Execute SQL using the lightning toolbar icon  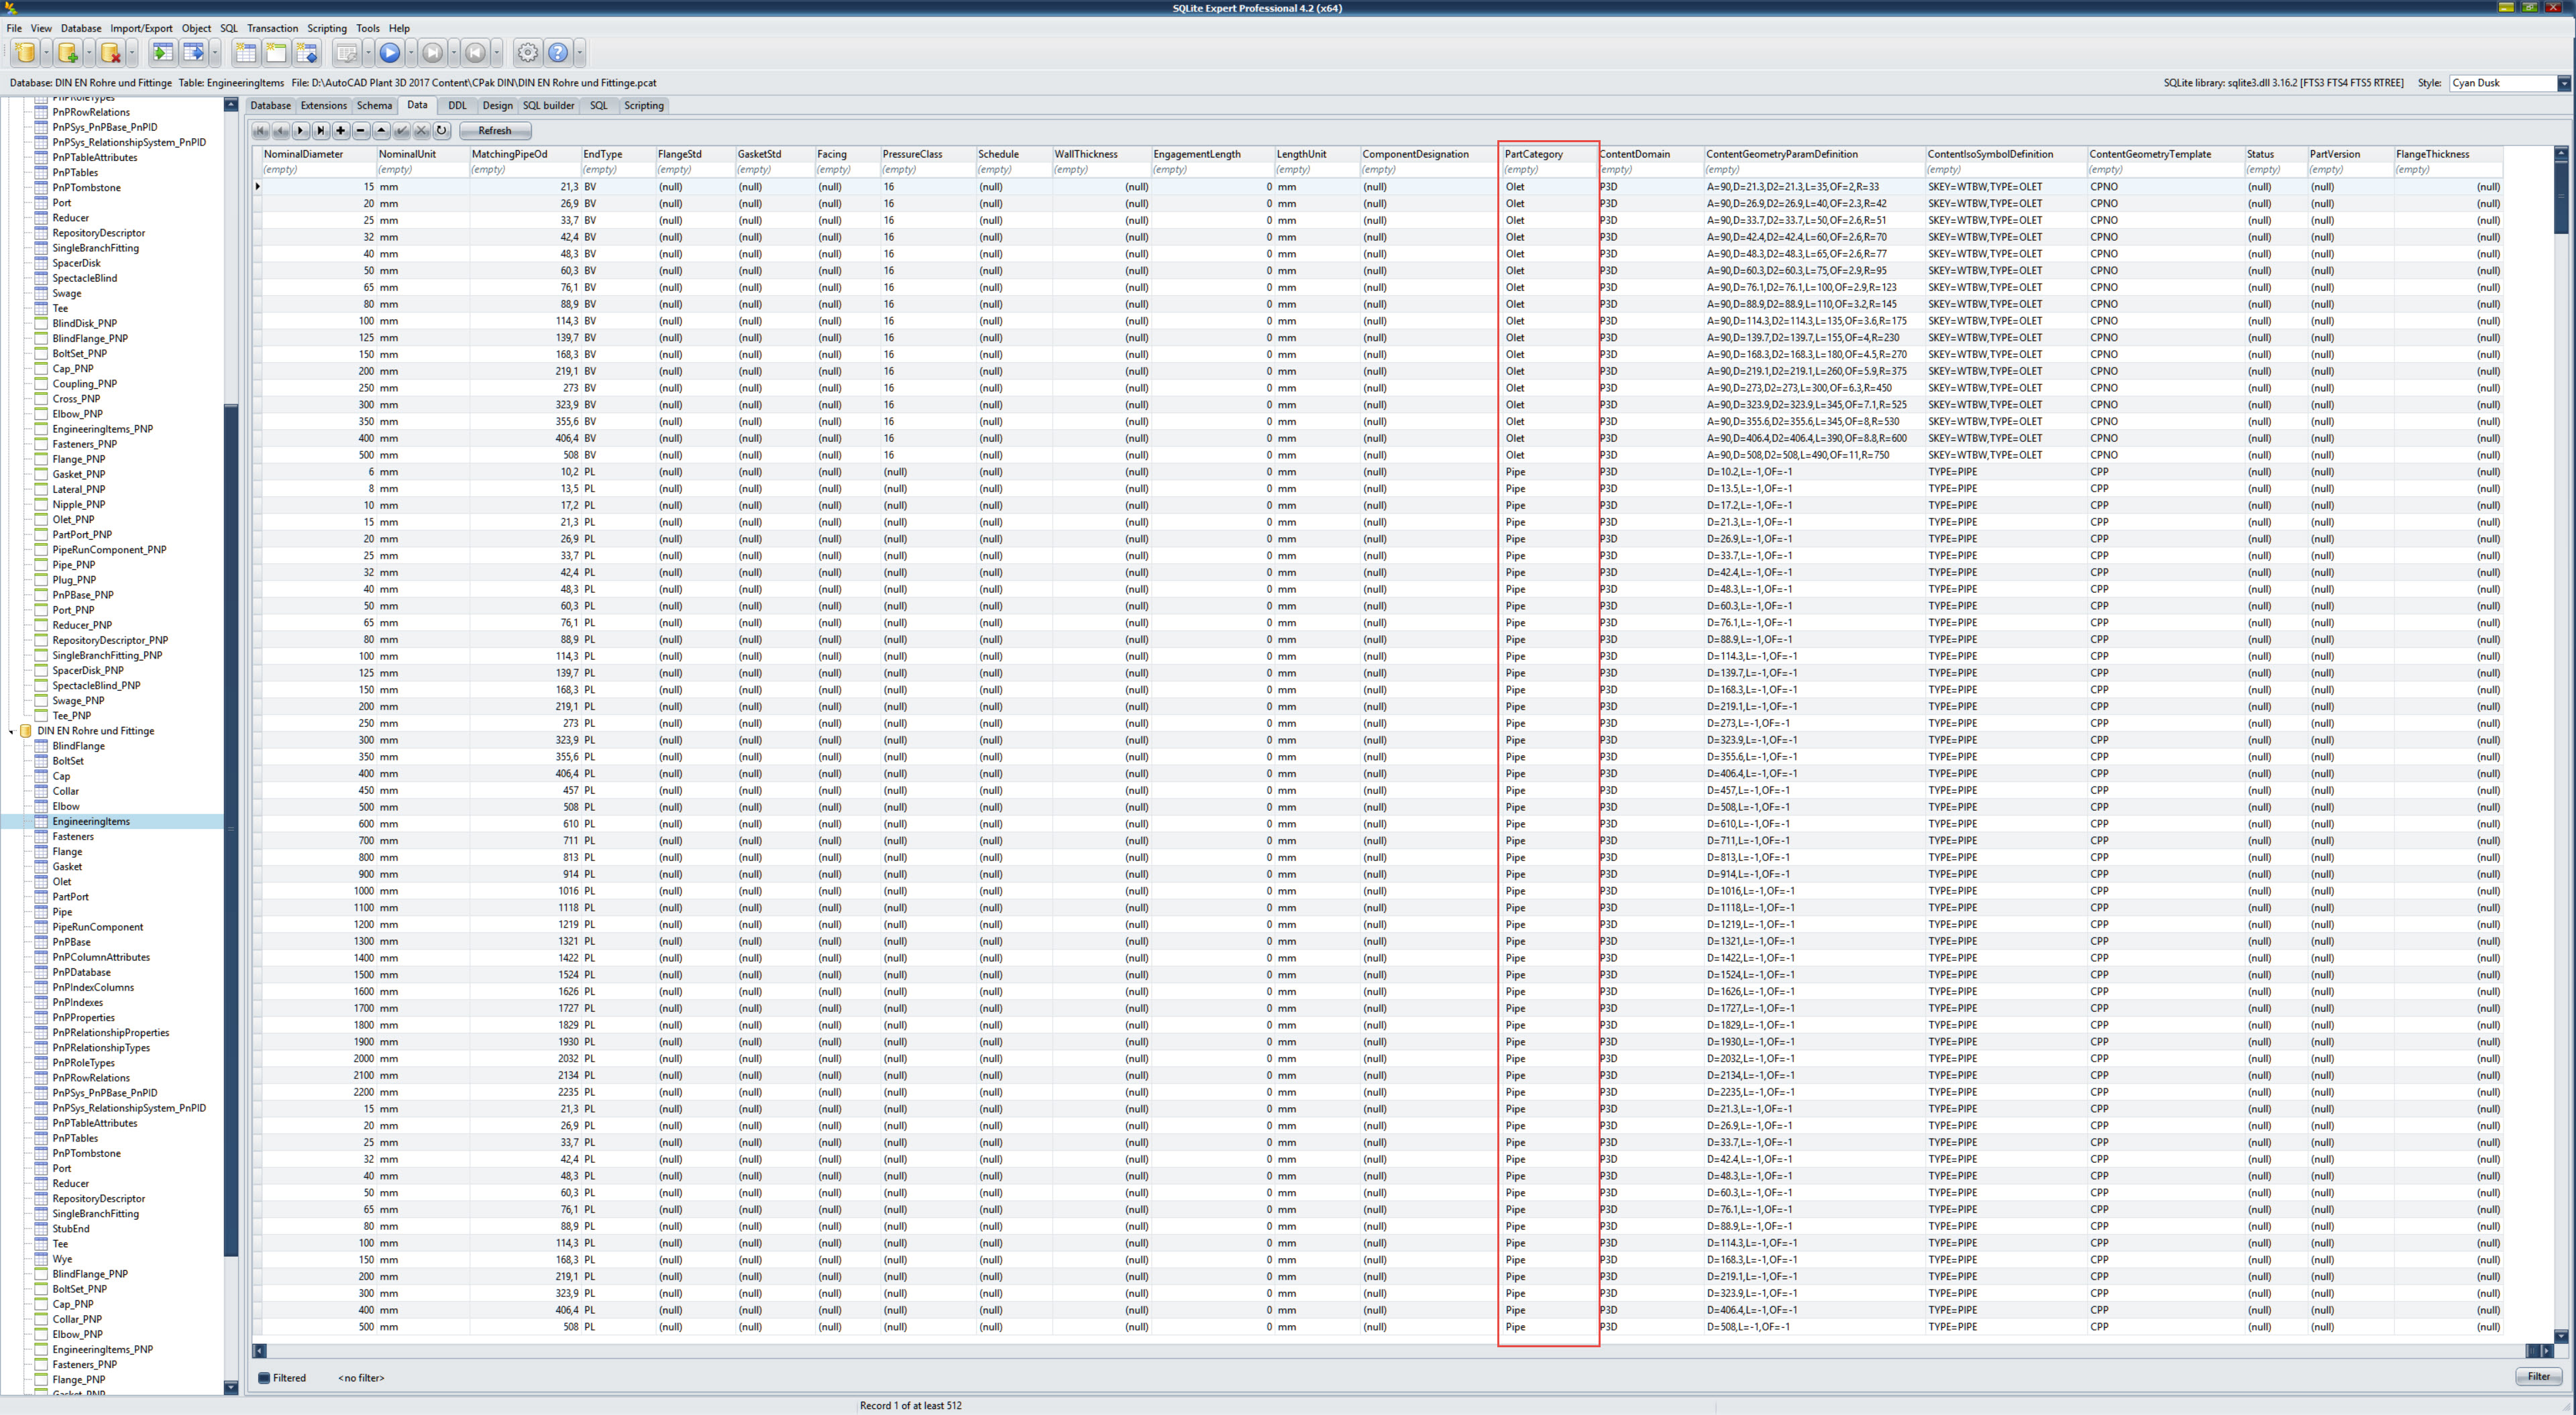tap(347, 53)
